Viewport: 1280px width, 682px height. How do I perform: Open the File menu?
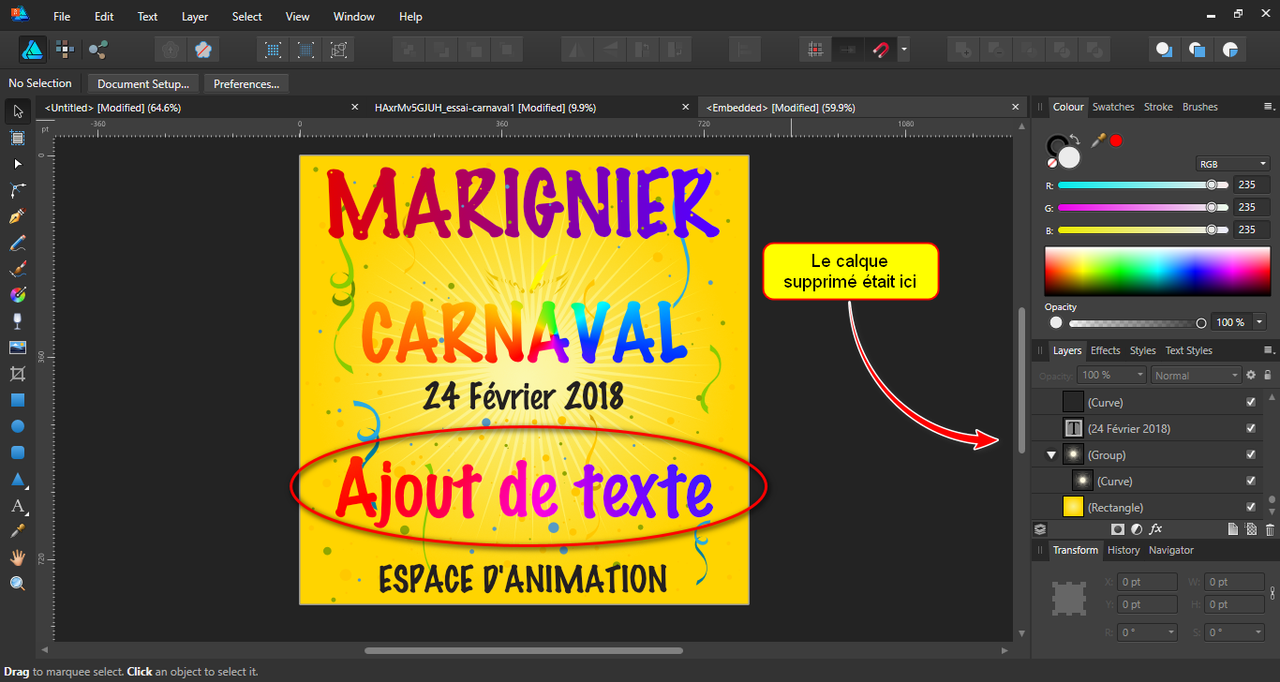point(62,17)
